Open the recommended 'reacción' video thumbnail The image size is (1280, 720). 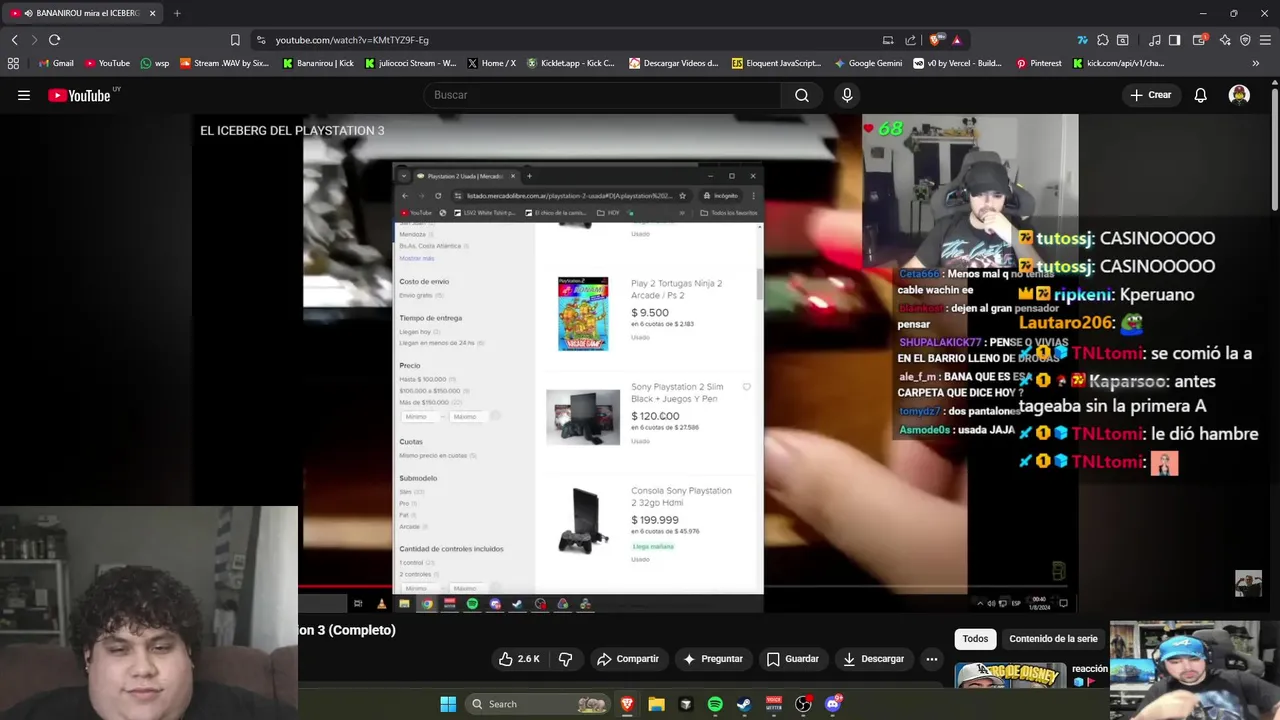pyautogui.click(x=1010, y=676)
